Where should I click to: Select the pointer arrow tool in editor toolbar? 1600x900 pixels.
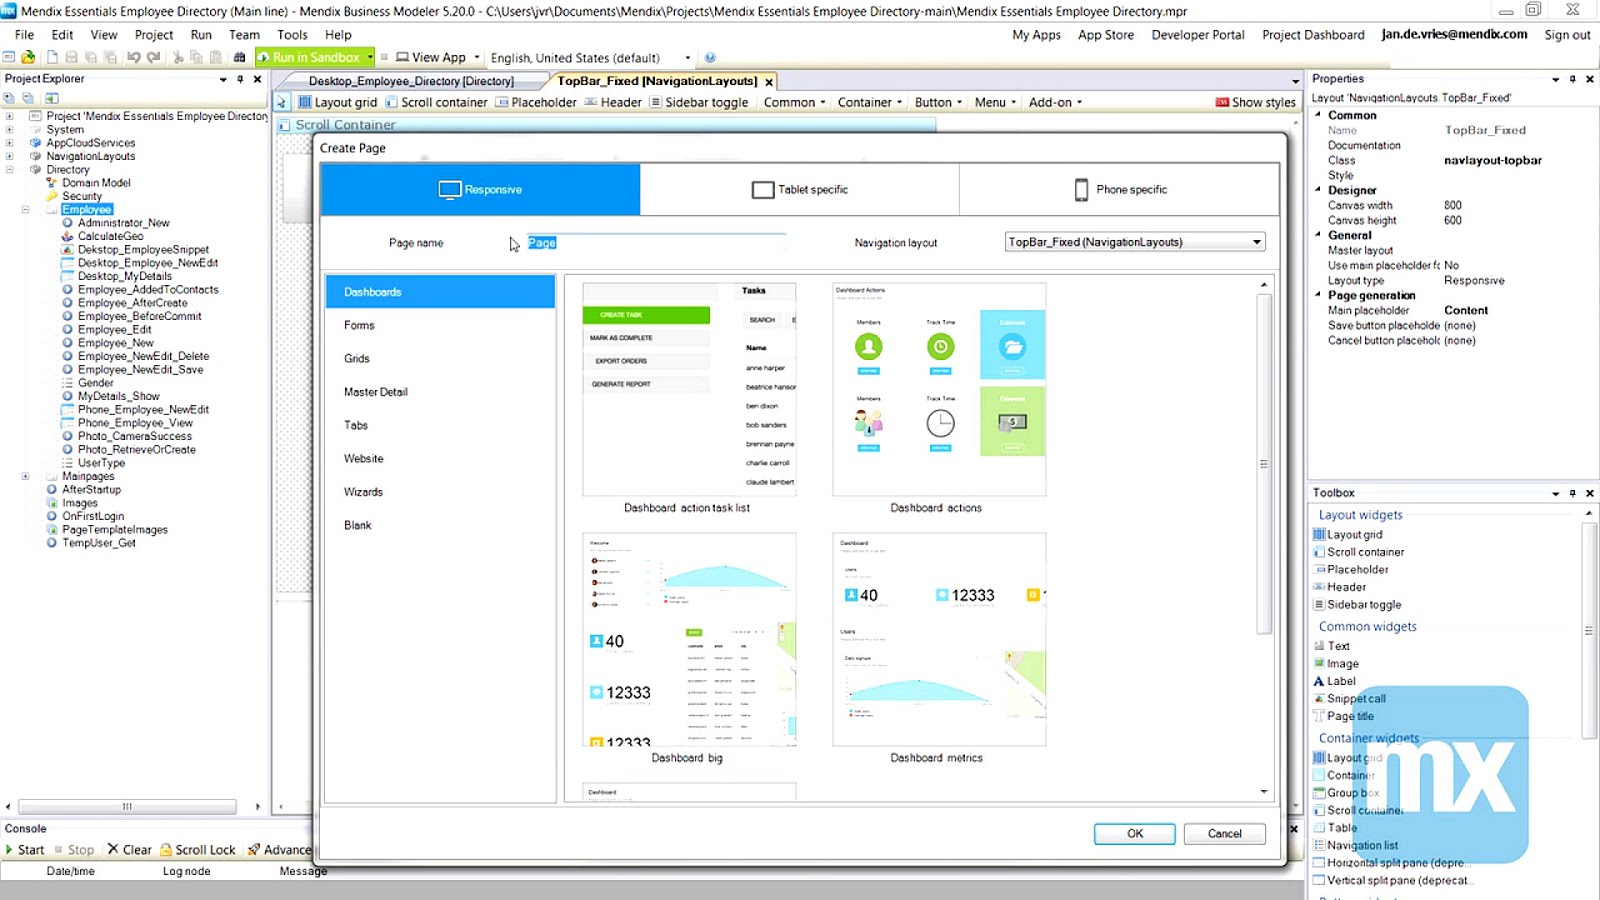click(x=281, y=102)
